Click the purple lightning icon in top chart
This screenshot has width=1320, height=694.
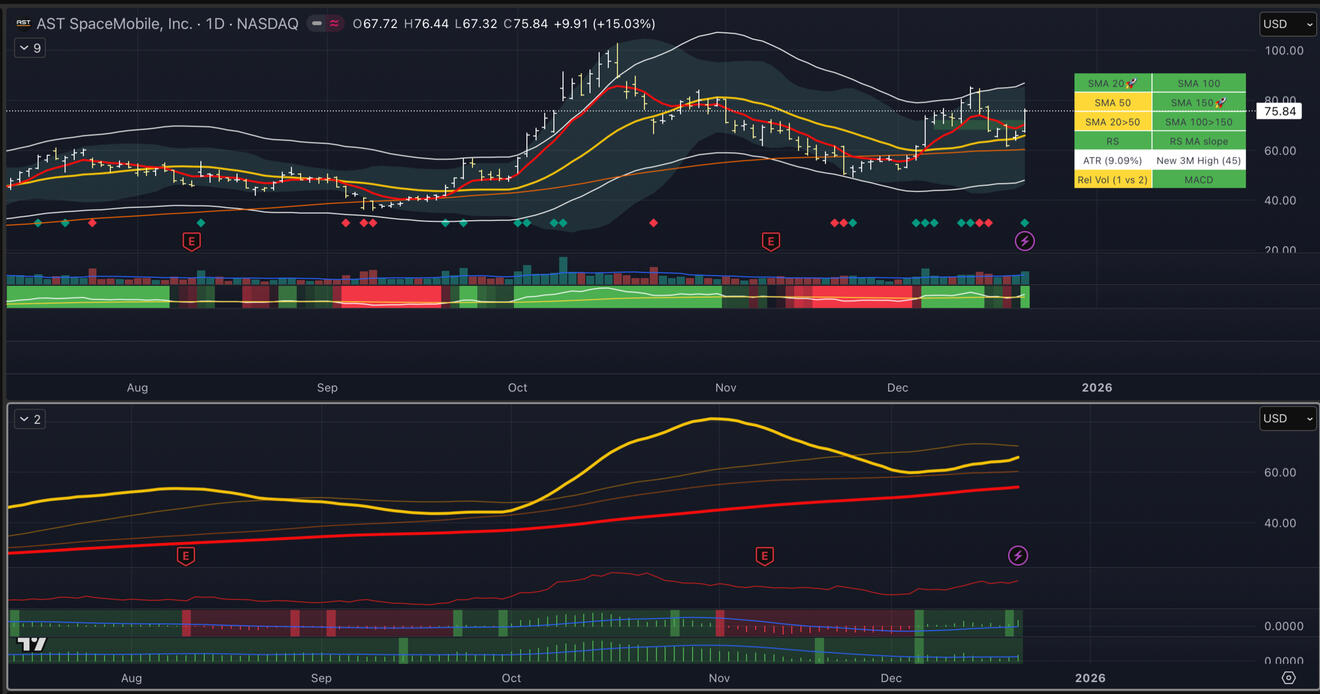pyautogui.click(x=1024, y=240)
